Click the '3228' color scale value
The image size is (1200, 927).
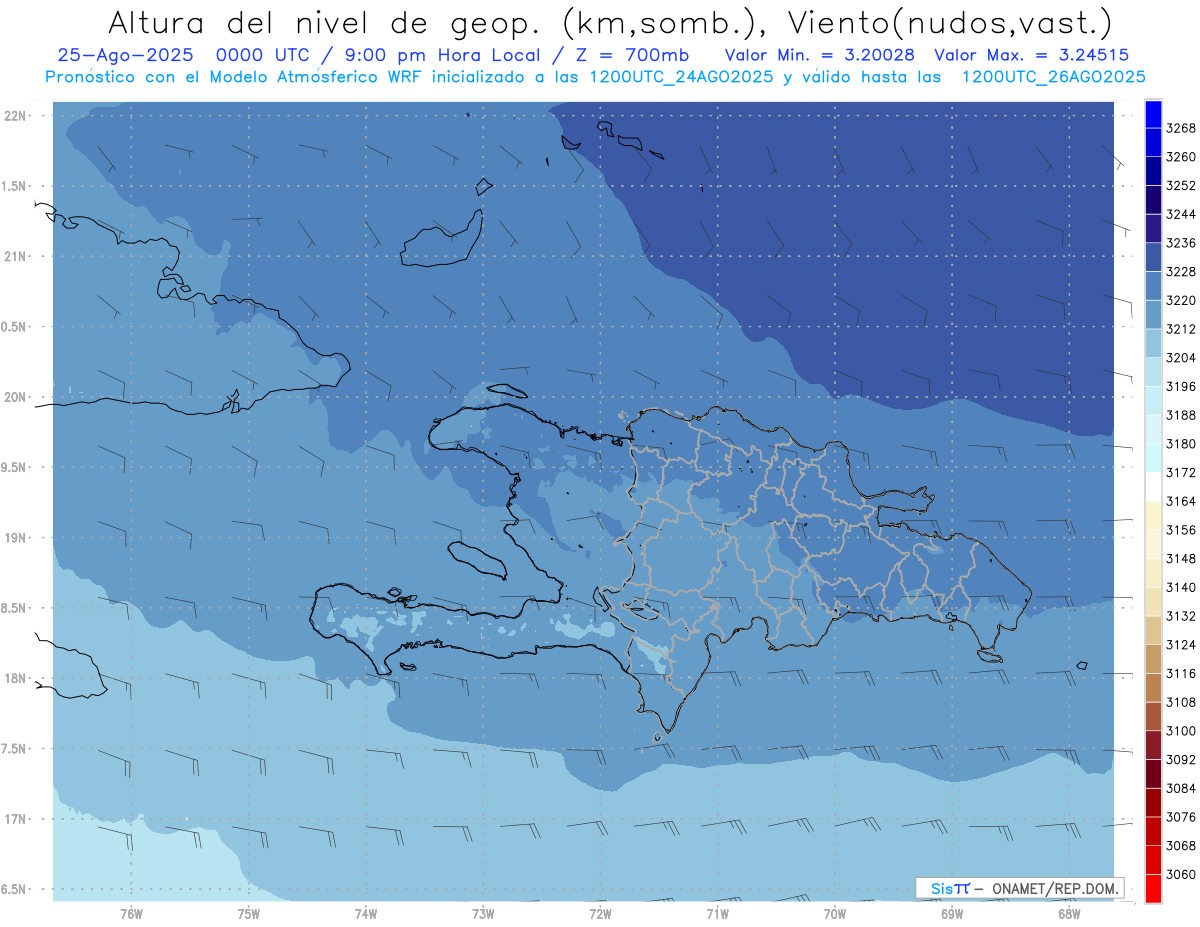1181,272
